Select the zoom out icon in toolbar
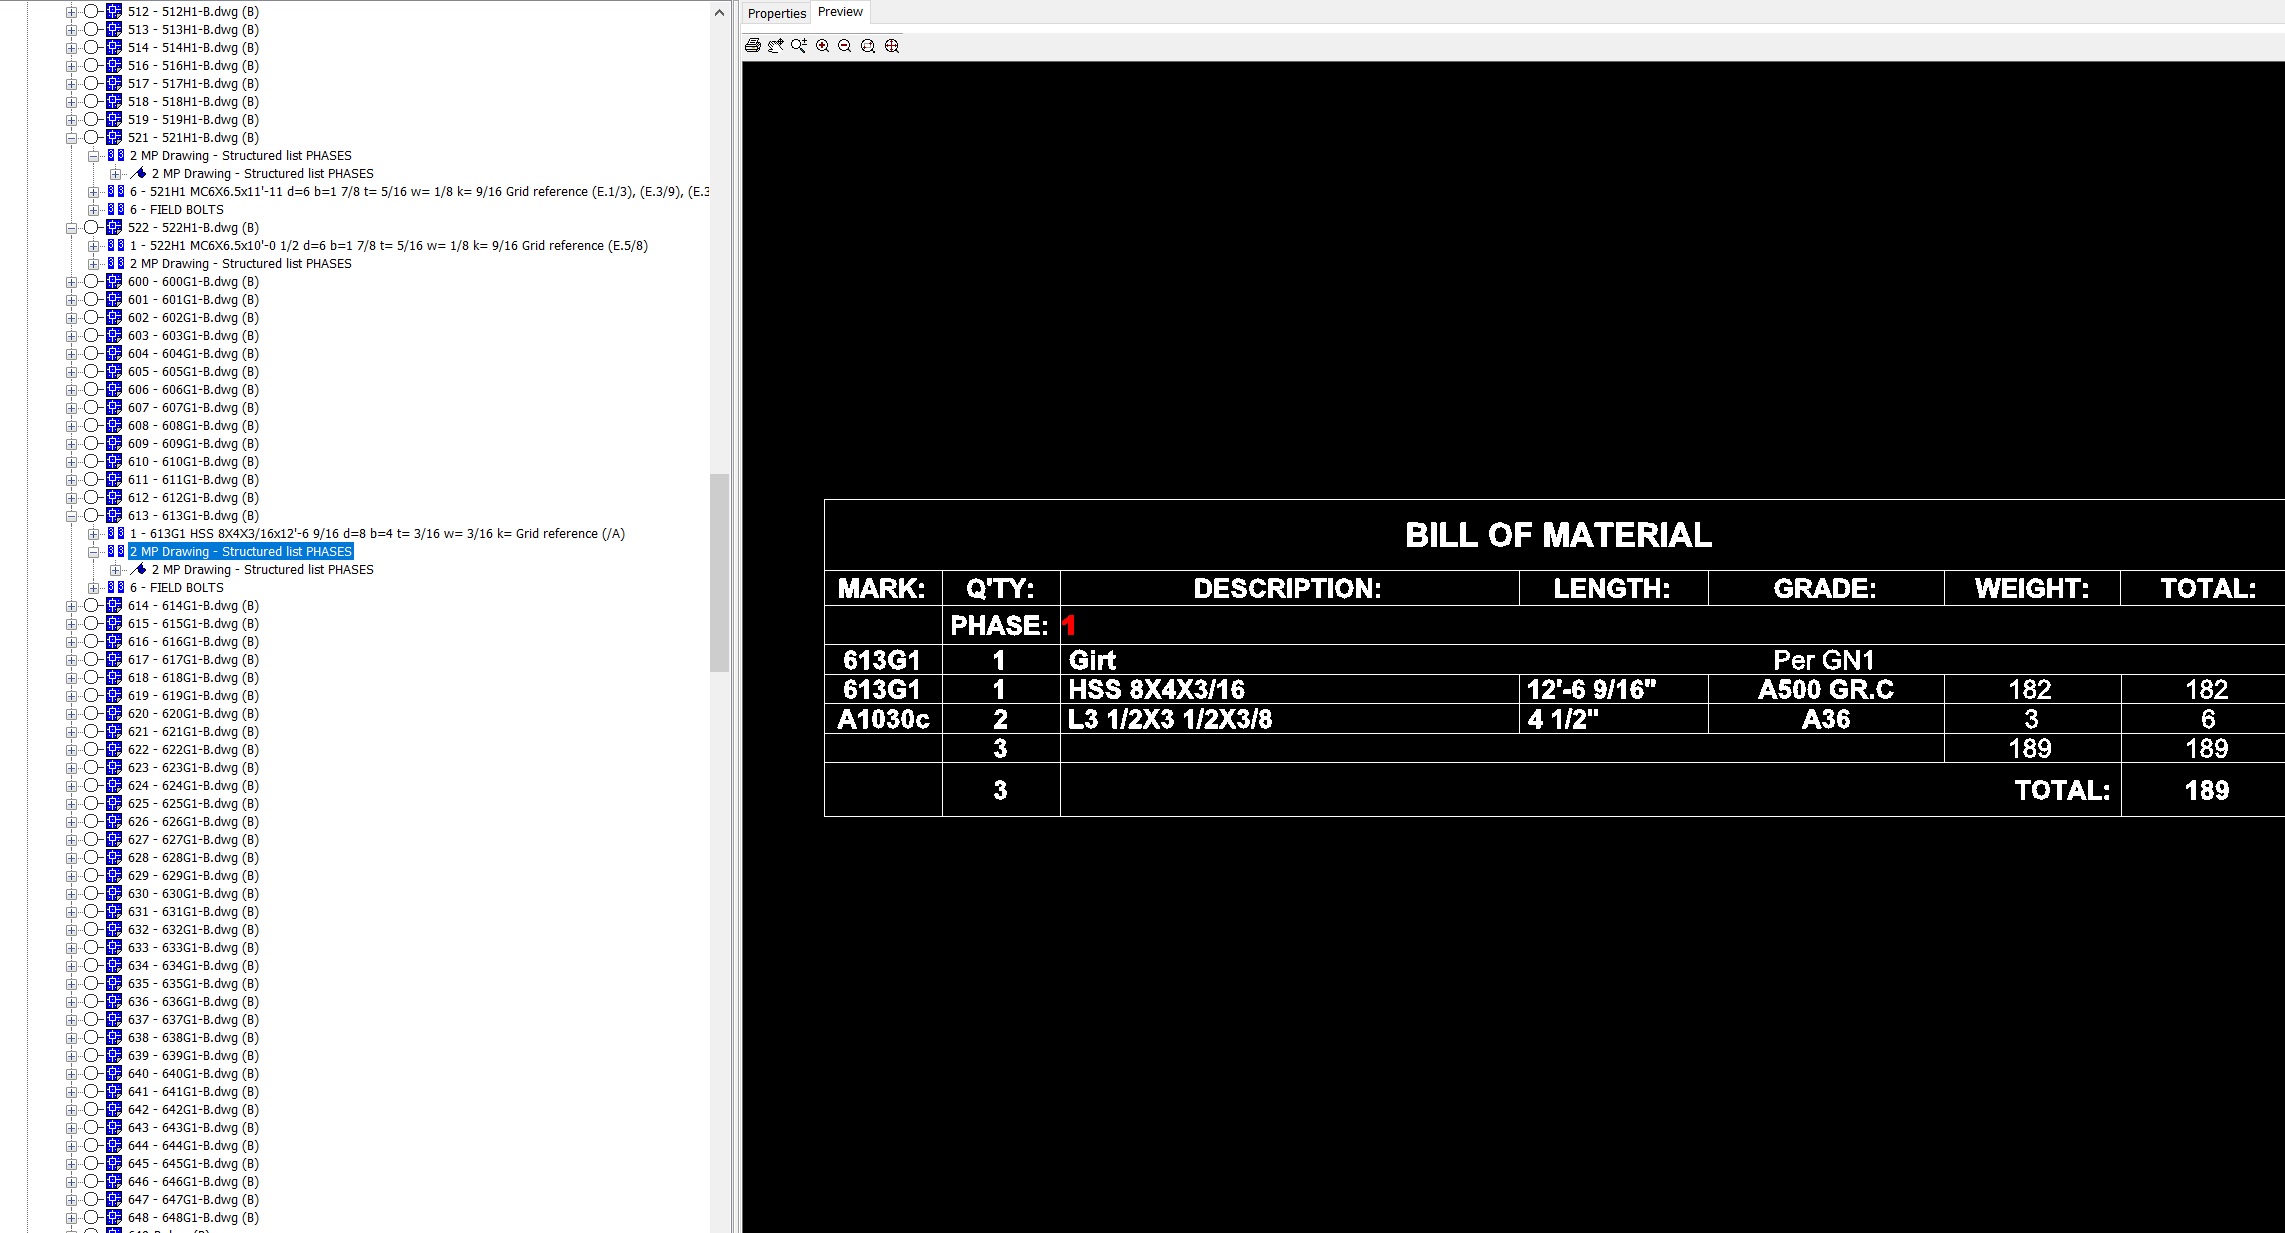This screenshot has width=2285, height=1233. [846, 46]
